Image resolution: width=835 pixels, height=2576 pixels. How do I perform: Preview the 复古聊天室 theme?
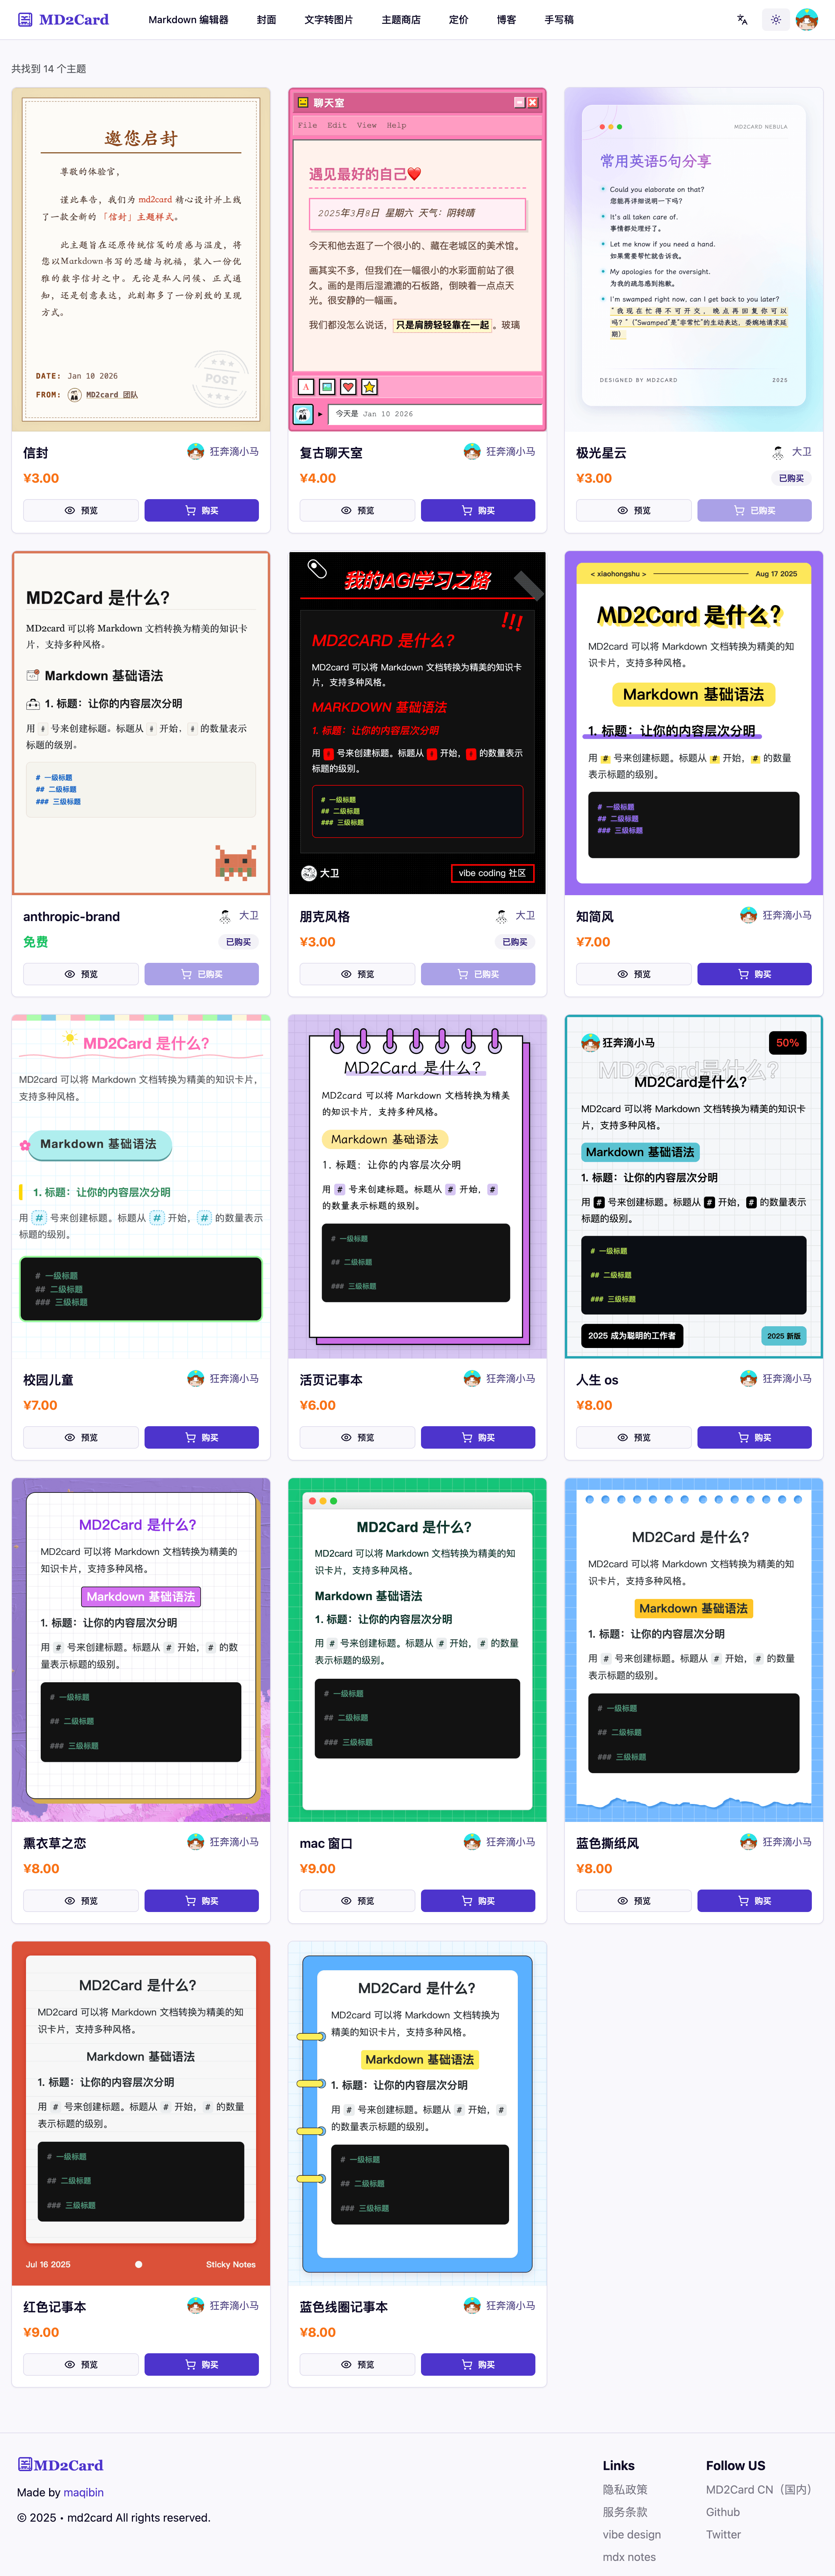point(358,510)
